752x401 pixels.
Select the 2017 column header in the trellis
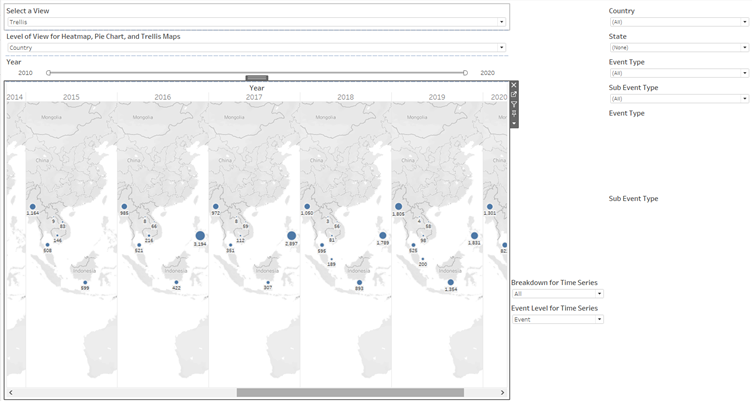tap(254, 97)
